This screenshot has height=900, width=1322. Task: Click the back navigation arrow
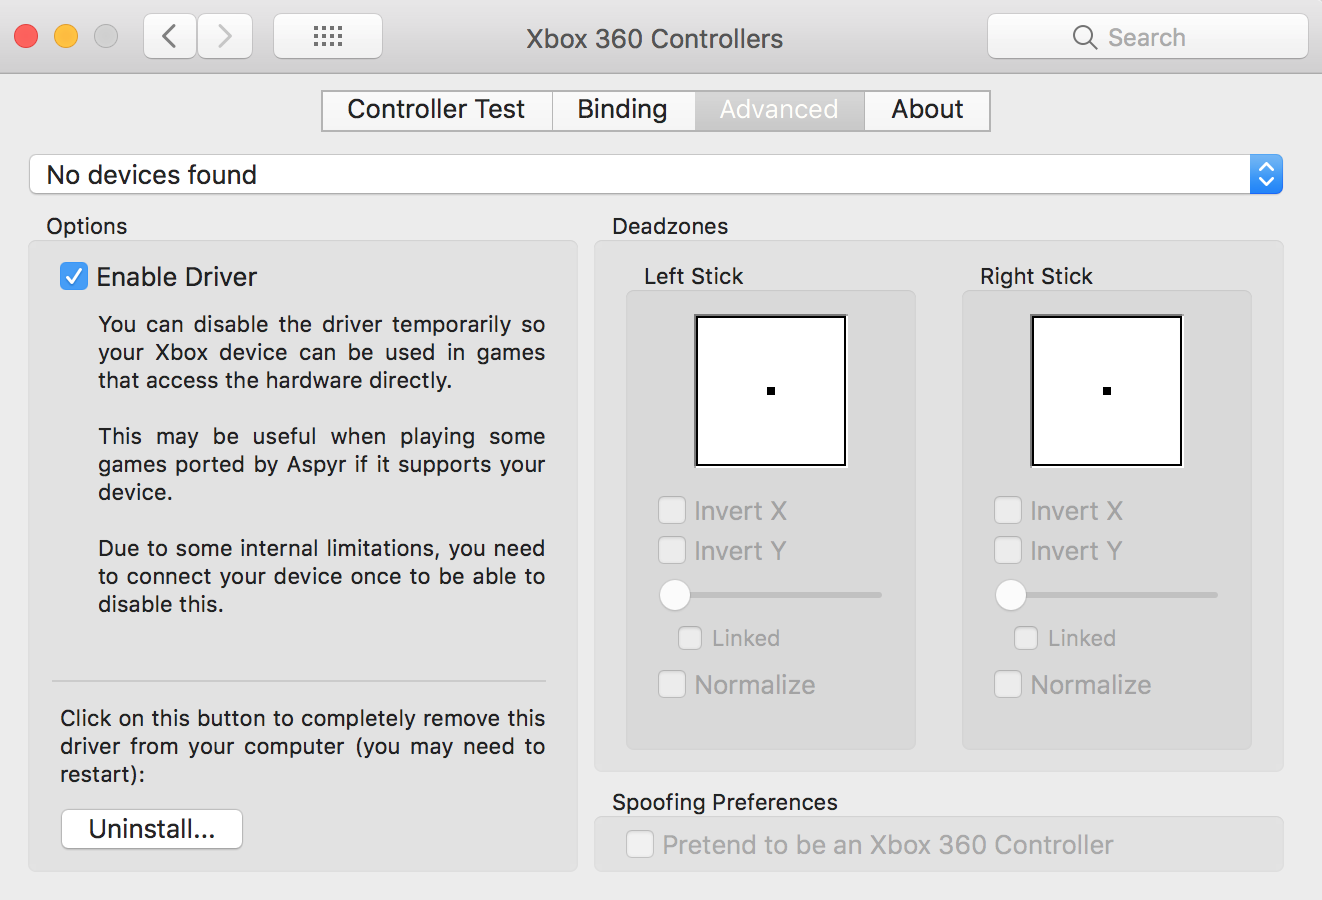tap(169, 35)
